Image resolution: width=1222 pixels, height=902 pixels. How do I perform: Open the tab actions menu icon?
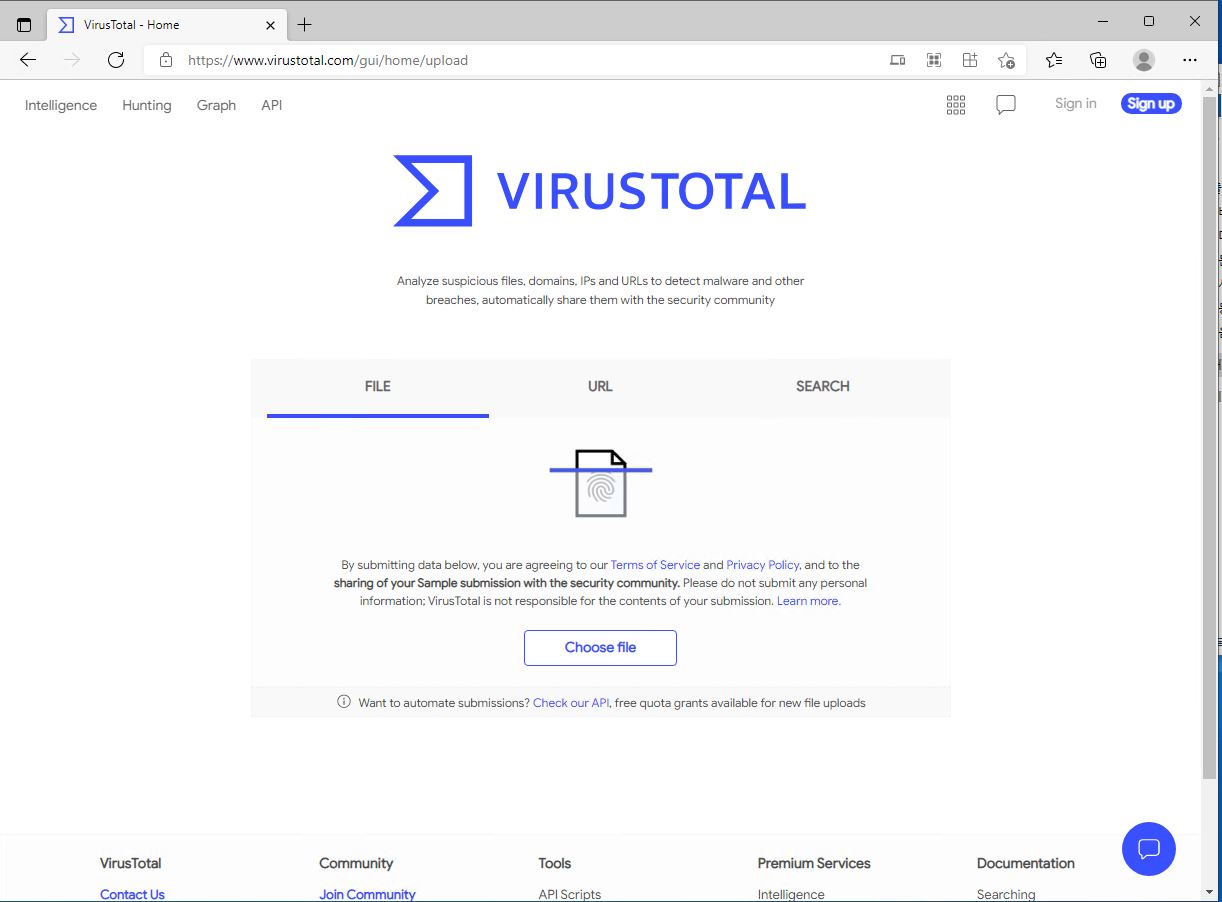tap(24, 24)
